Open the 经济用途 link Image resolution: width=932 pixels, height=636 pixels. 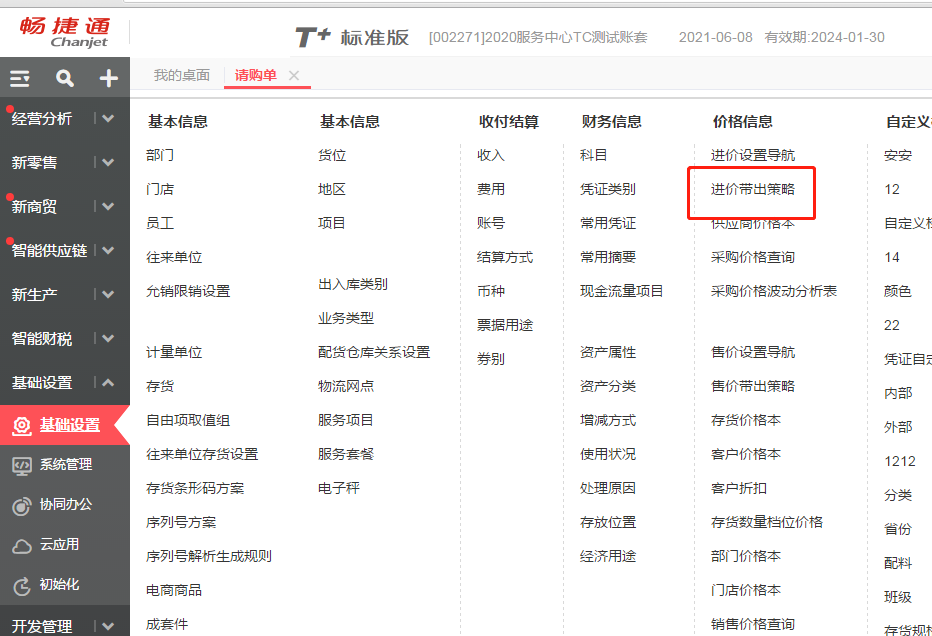point(607,556)
